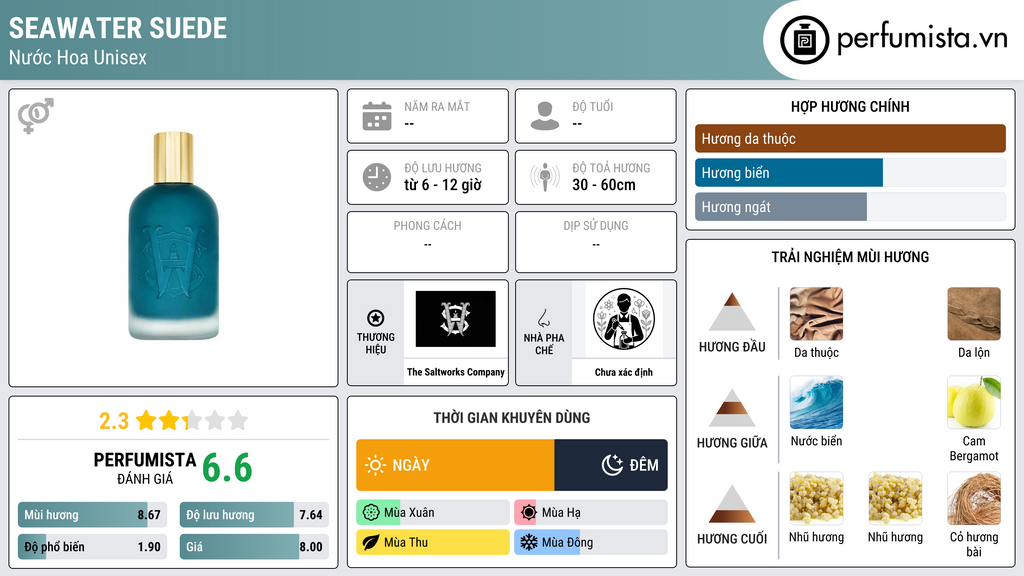Click the PHONG CÁCH card

428,242
